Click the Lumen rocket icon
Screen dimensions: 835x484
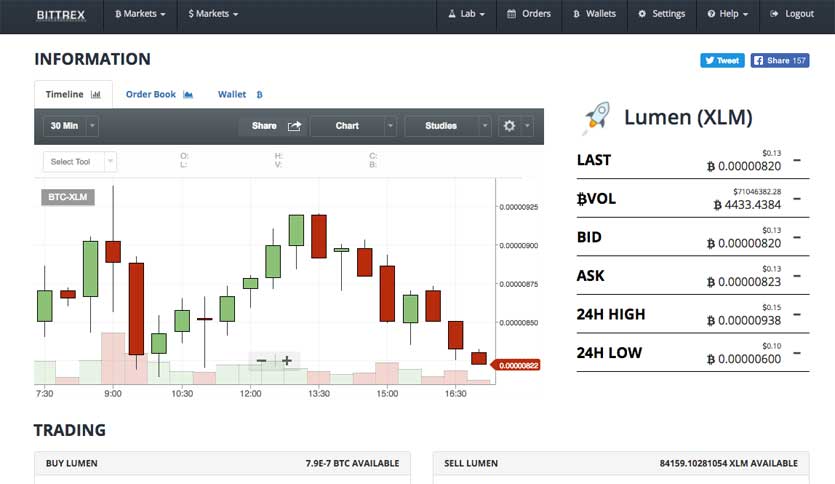pyautogui.click(x=596, y=119)
